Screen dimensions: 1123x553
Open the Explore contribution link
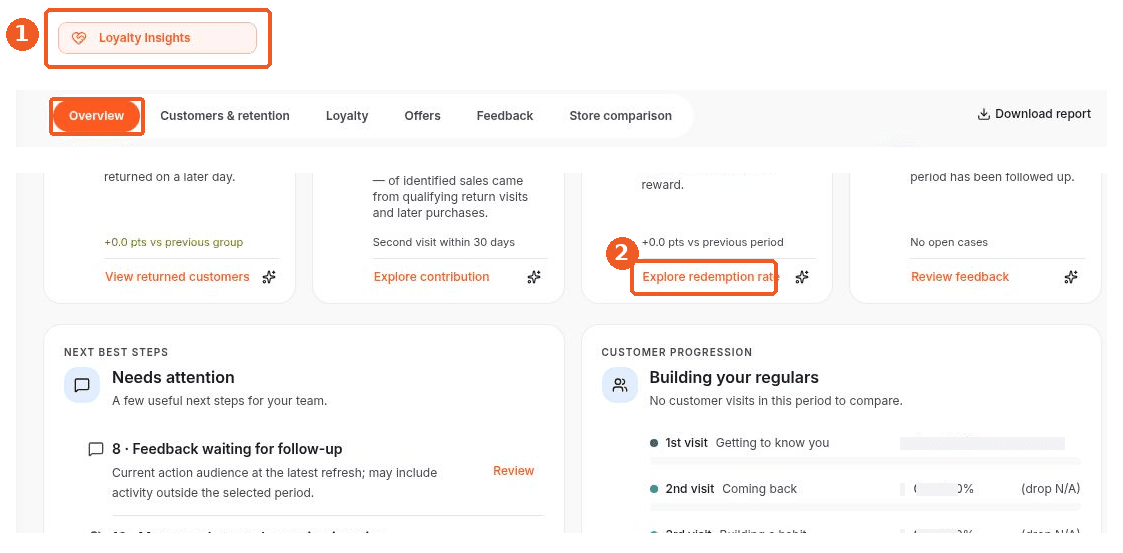point(431,277)
